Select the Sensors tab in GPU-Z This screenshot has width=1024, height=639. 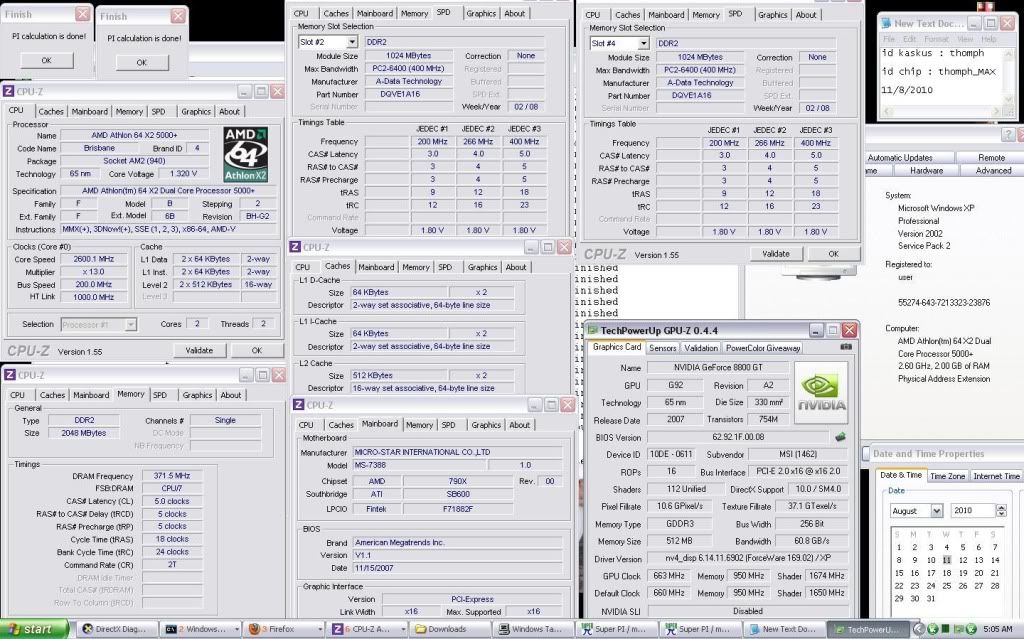tap(662, 348)
